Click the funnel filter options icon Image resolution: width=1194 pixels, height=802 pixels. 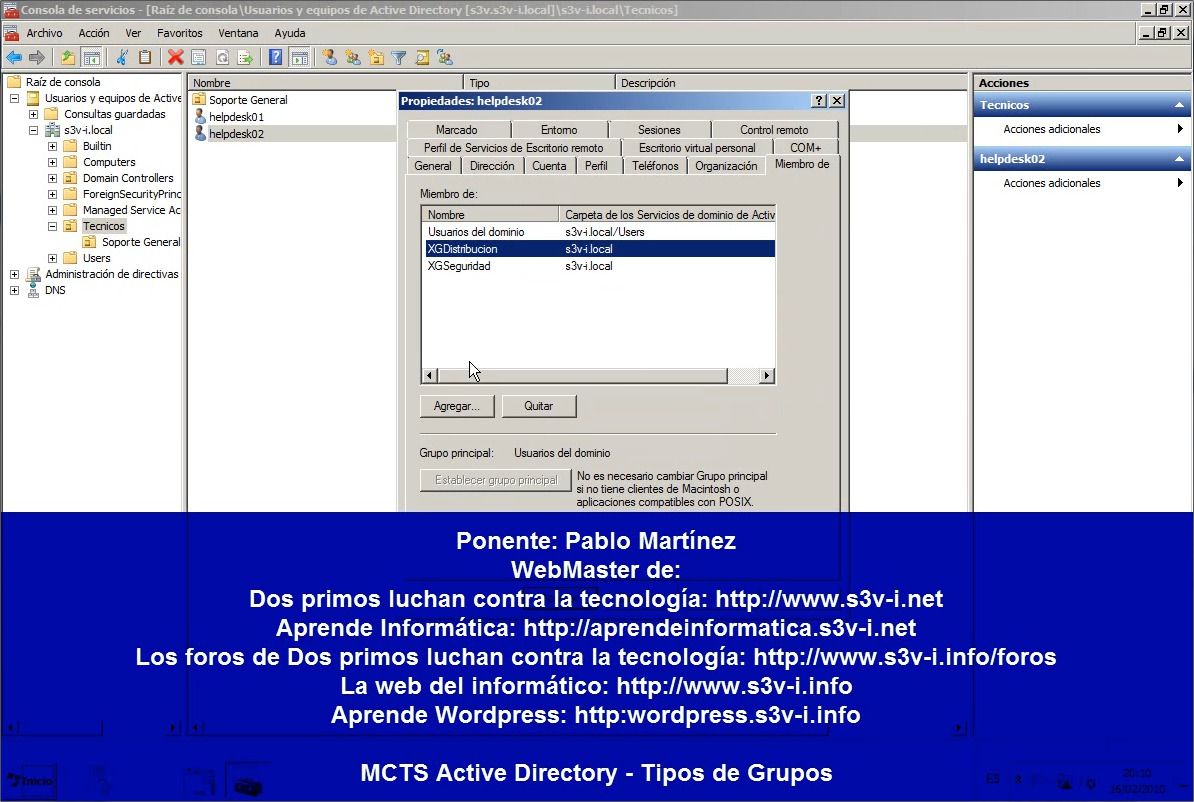tap(399, 57)
